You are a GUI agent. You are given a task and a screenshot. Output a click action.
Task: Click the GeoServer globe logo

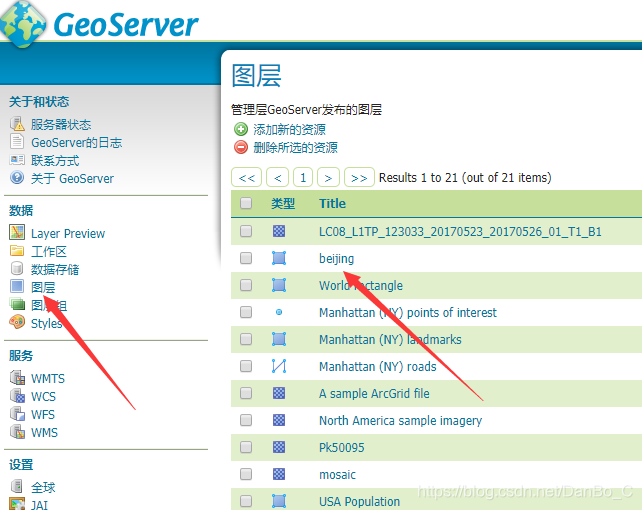pyautogui.click(x=23, y=24)
